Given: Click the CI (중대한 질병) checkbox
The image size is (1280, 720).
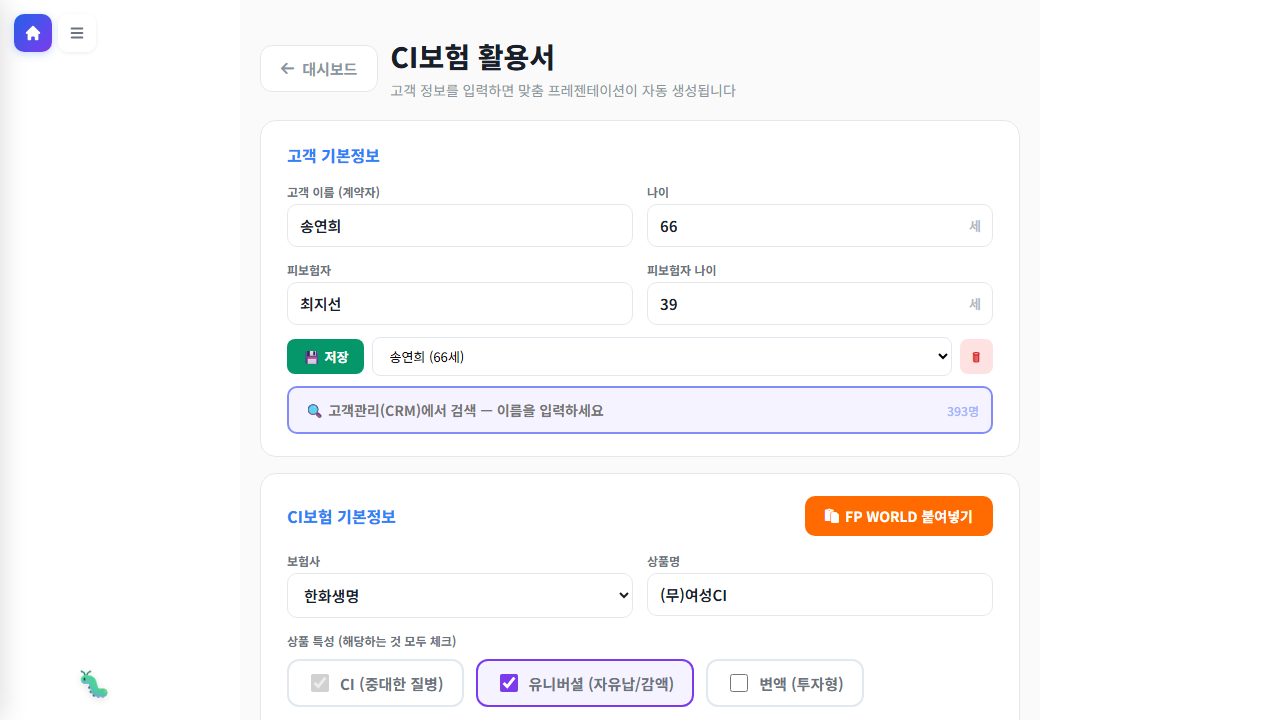Looking at the screenshot, I should click(x=320, y=683).
